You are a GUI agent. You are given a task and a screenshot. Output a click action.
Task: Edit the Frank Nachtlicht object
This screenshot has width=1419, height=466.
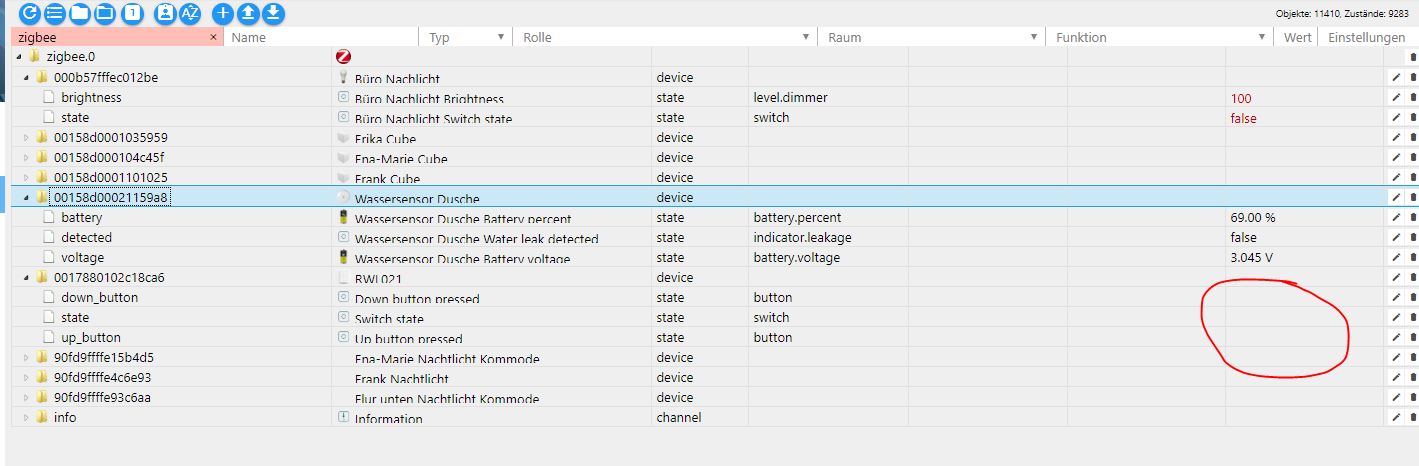[x=1396, y=378]
